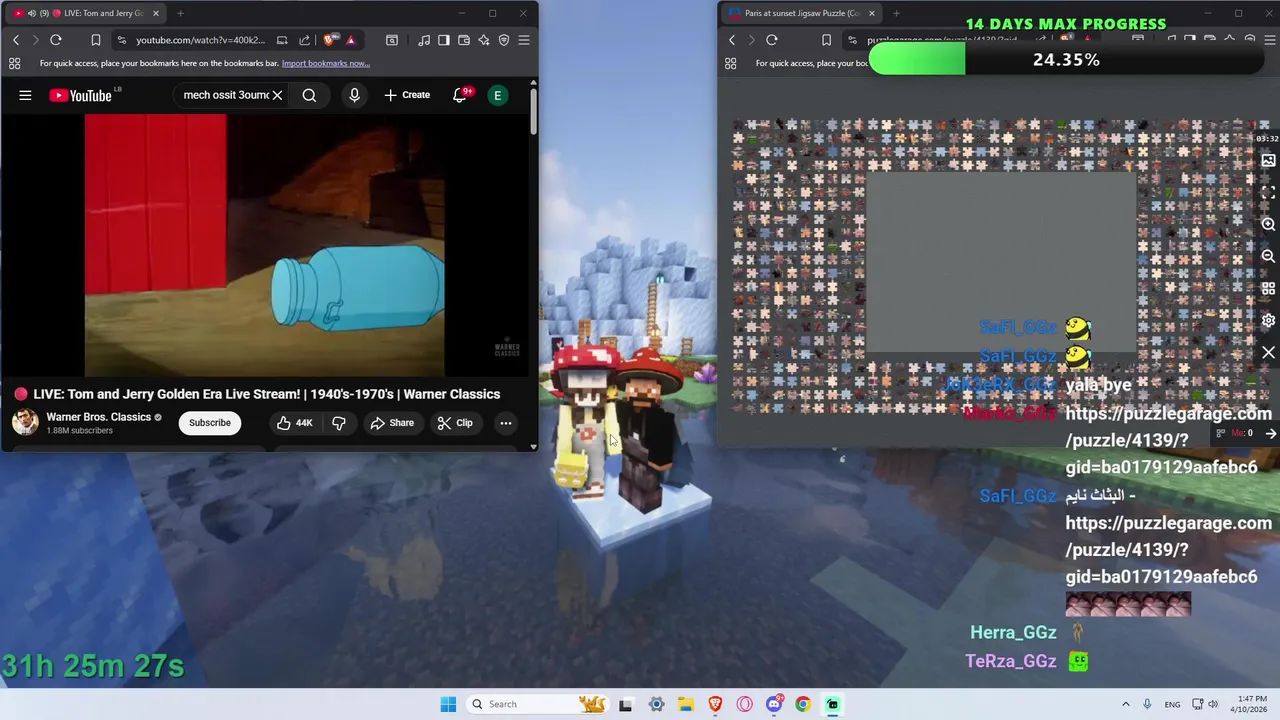Open YouTube notifications bell
1280x720 pixels.
pyautogui.click(x=460, y=95)
